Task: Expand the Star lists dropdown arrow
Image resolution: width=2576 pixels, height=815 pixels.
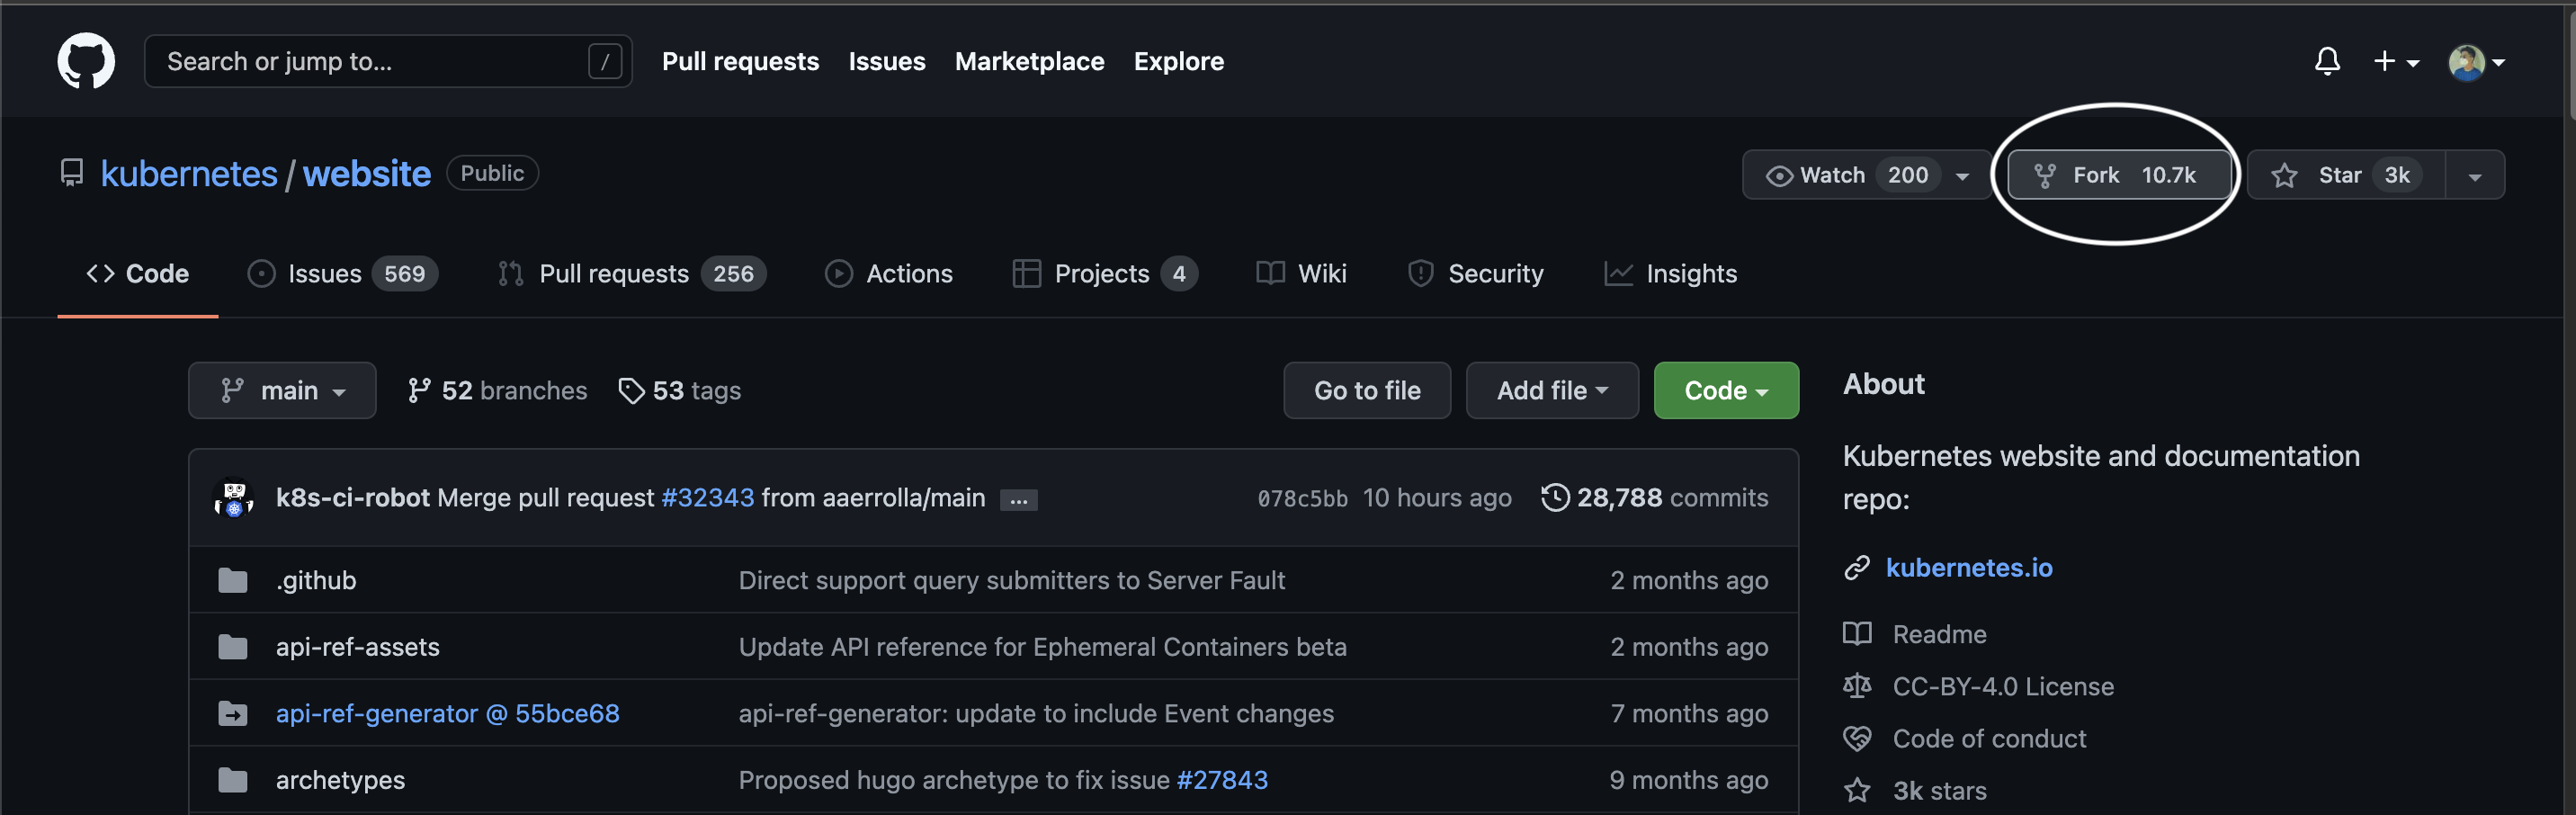Action: tap(2475, 176)
